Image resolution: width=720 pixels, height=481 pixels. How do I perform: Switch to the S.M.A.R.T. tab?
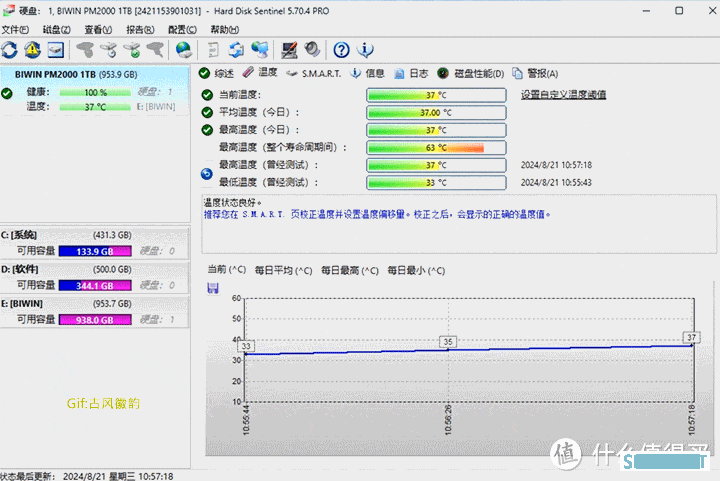tap(314, 73)
